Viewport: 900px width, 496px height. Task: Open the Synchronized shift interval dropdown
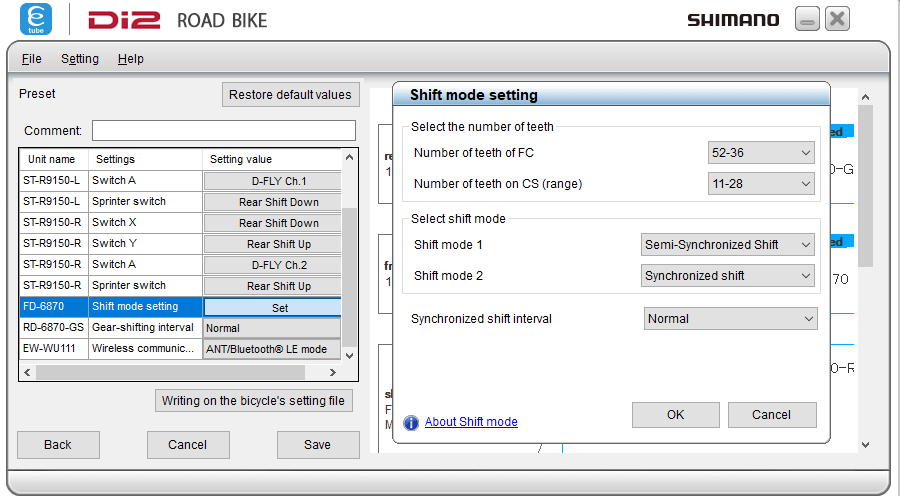(731, 319)
